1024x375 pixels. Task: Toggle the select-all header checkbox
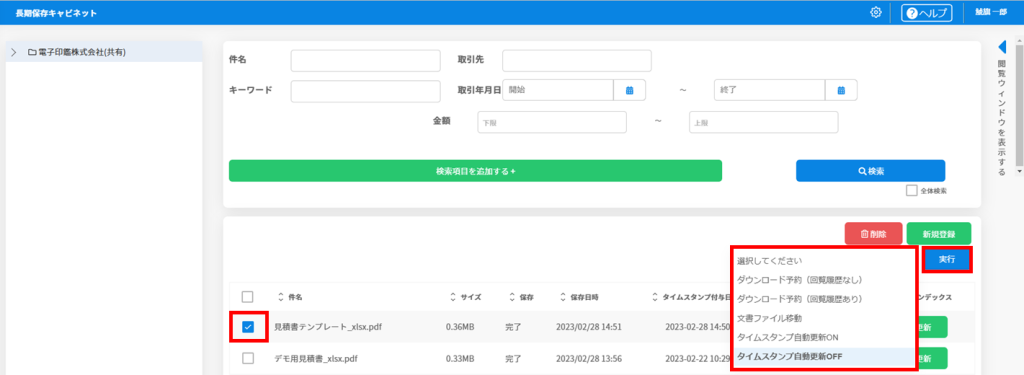pos(248,297)
